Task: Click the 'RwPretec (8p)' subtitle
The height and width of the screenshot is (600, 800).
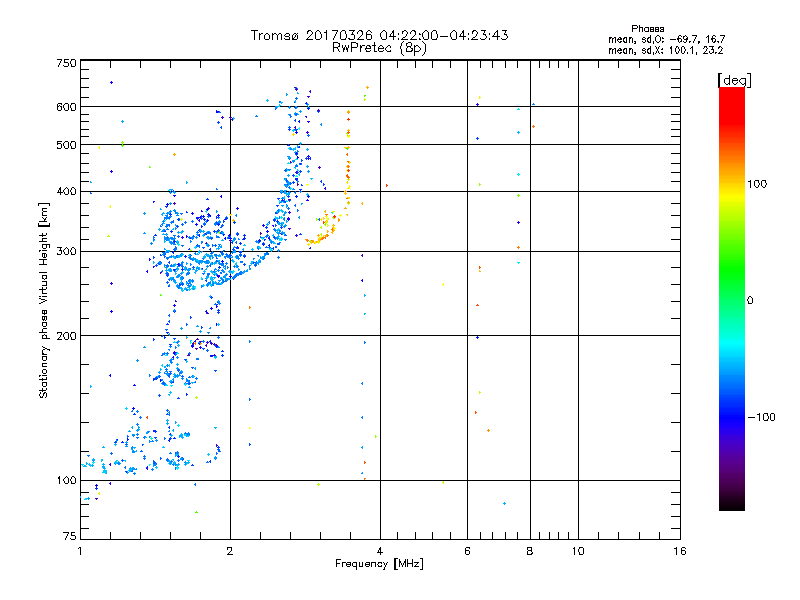Action: [379, 48]
